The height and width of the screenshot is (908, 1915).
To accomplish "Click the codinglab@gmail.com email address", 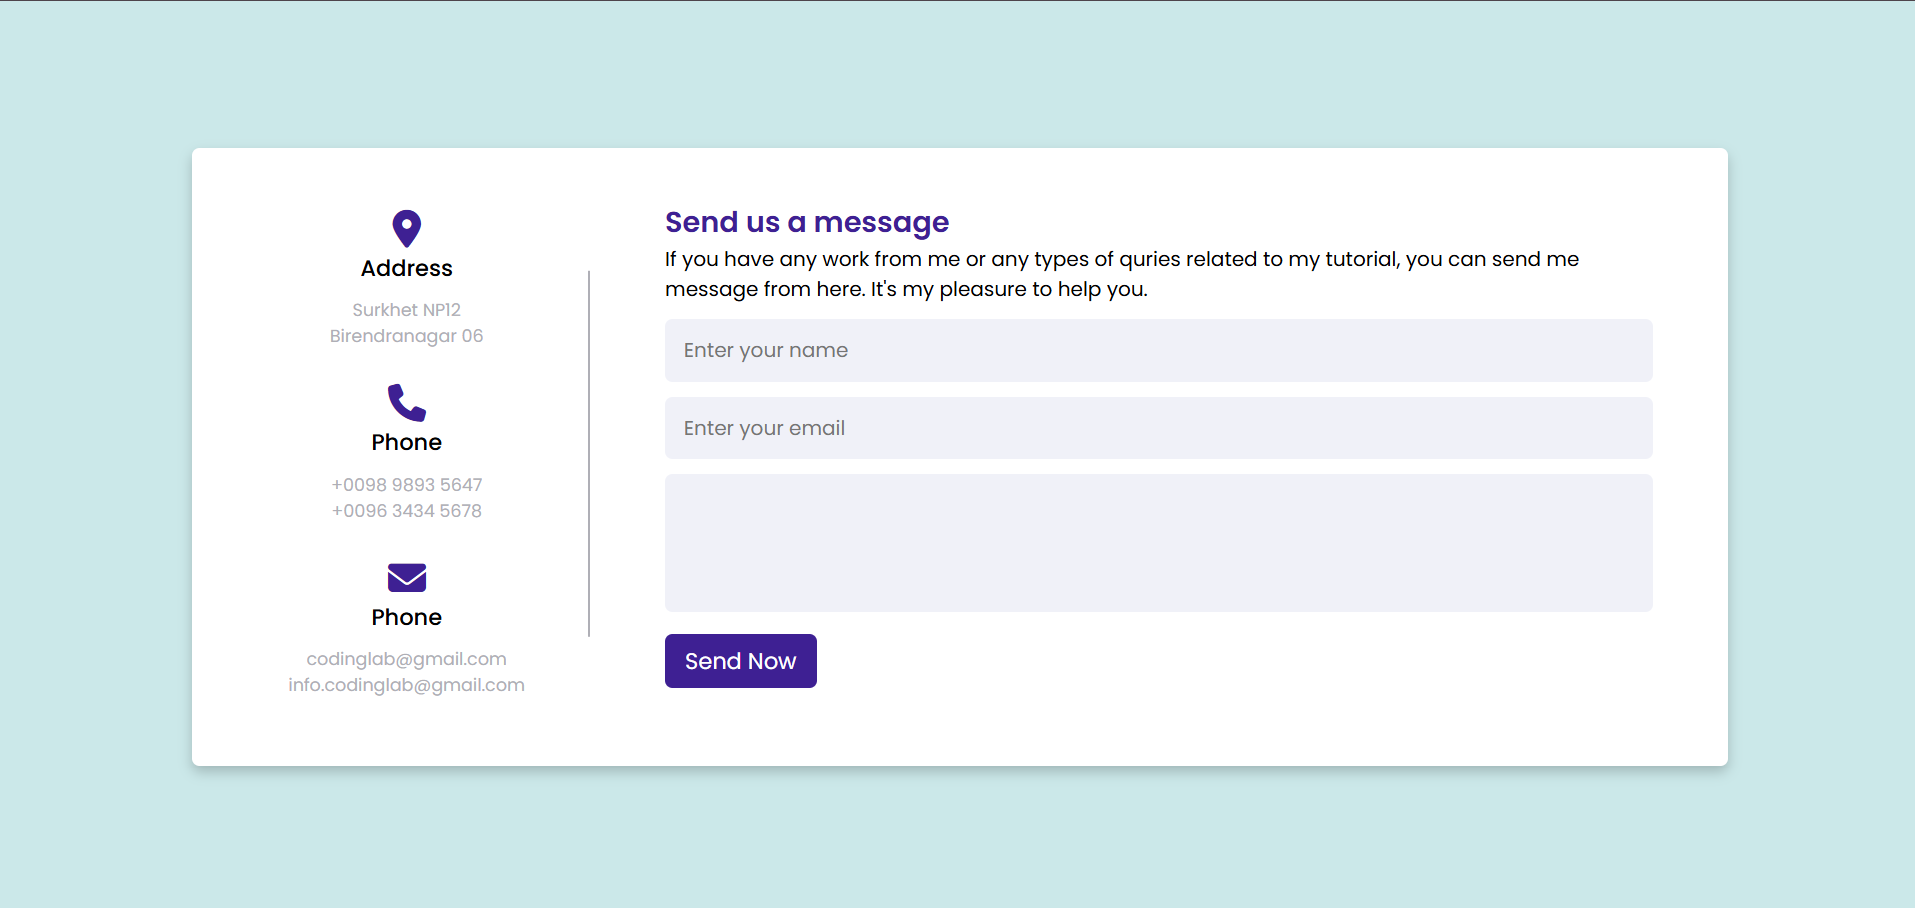I will coord(406,659).
